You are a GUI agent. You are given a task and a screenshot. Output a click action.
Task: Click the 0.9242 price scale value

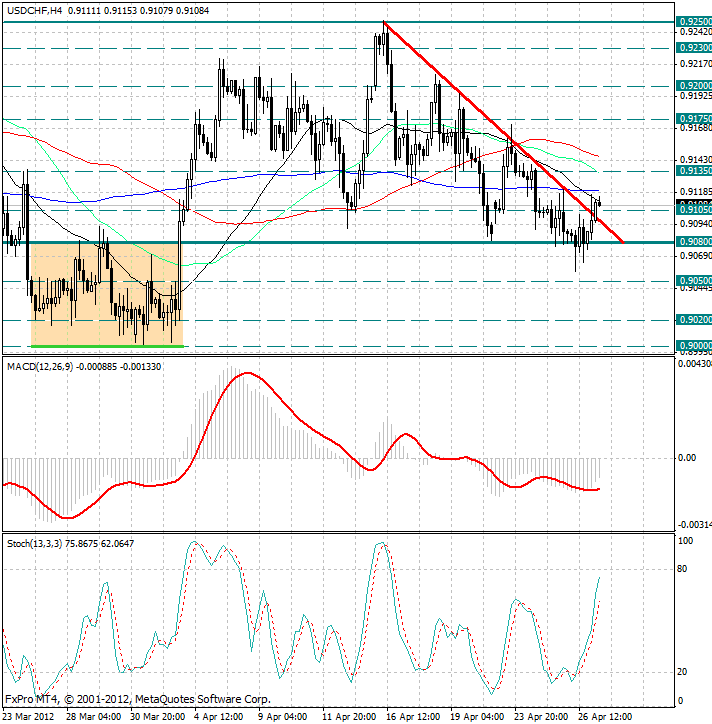696,31
